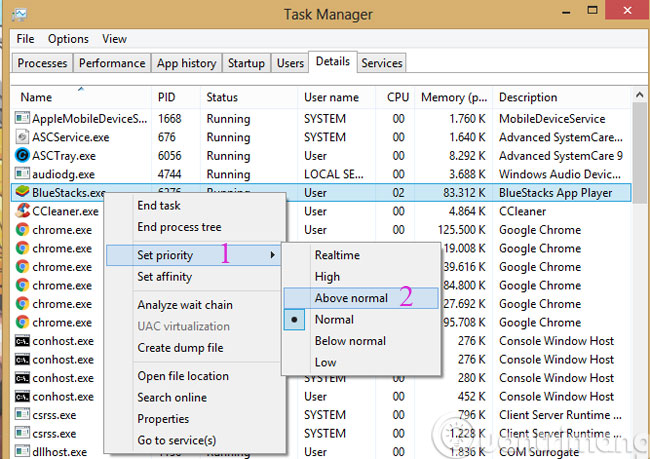Click the BlueStacks.exe process icon
This screenshot has width=650, height=459.
[x=24, y=193]
